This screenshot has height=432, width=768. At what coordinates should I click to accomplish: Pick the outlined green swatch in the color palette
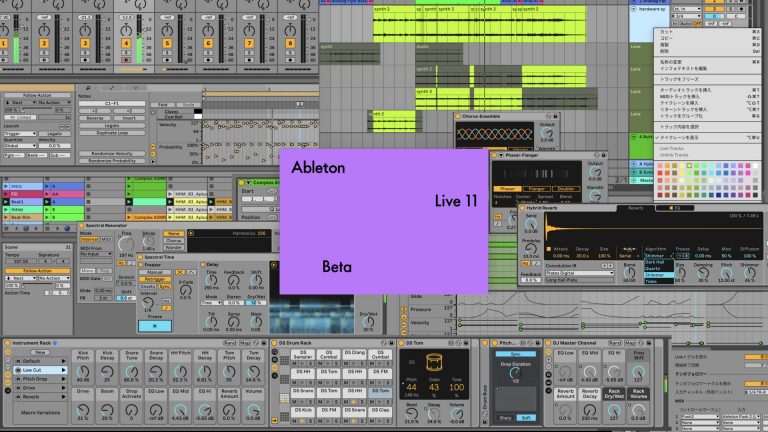[689, 166]
